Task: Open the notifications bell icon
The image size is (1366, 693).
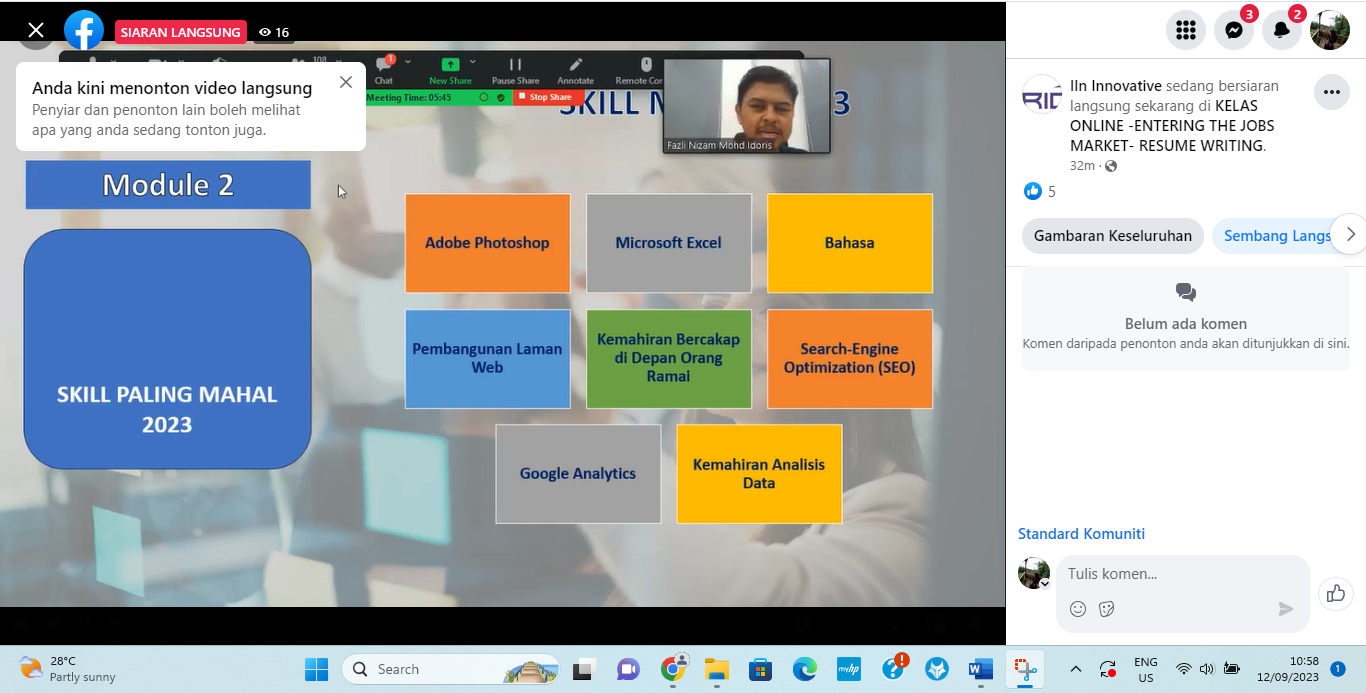Action: tap(1282, 30)
